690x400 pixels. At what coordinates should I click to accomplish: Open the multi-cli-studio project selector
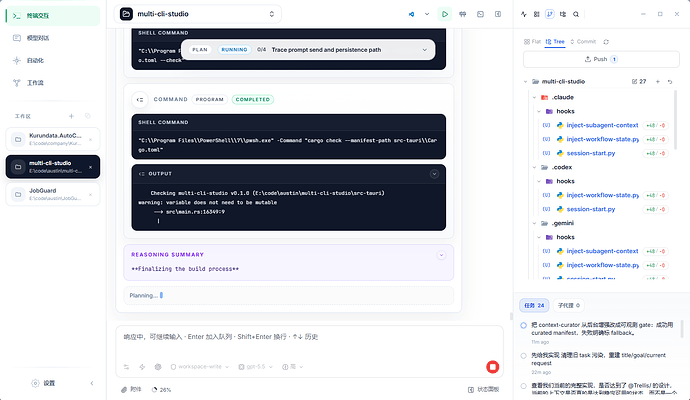coord(198,14)
